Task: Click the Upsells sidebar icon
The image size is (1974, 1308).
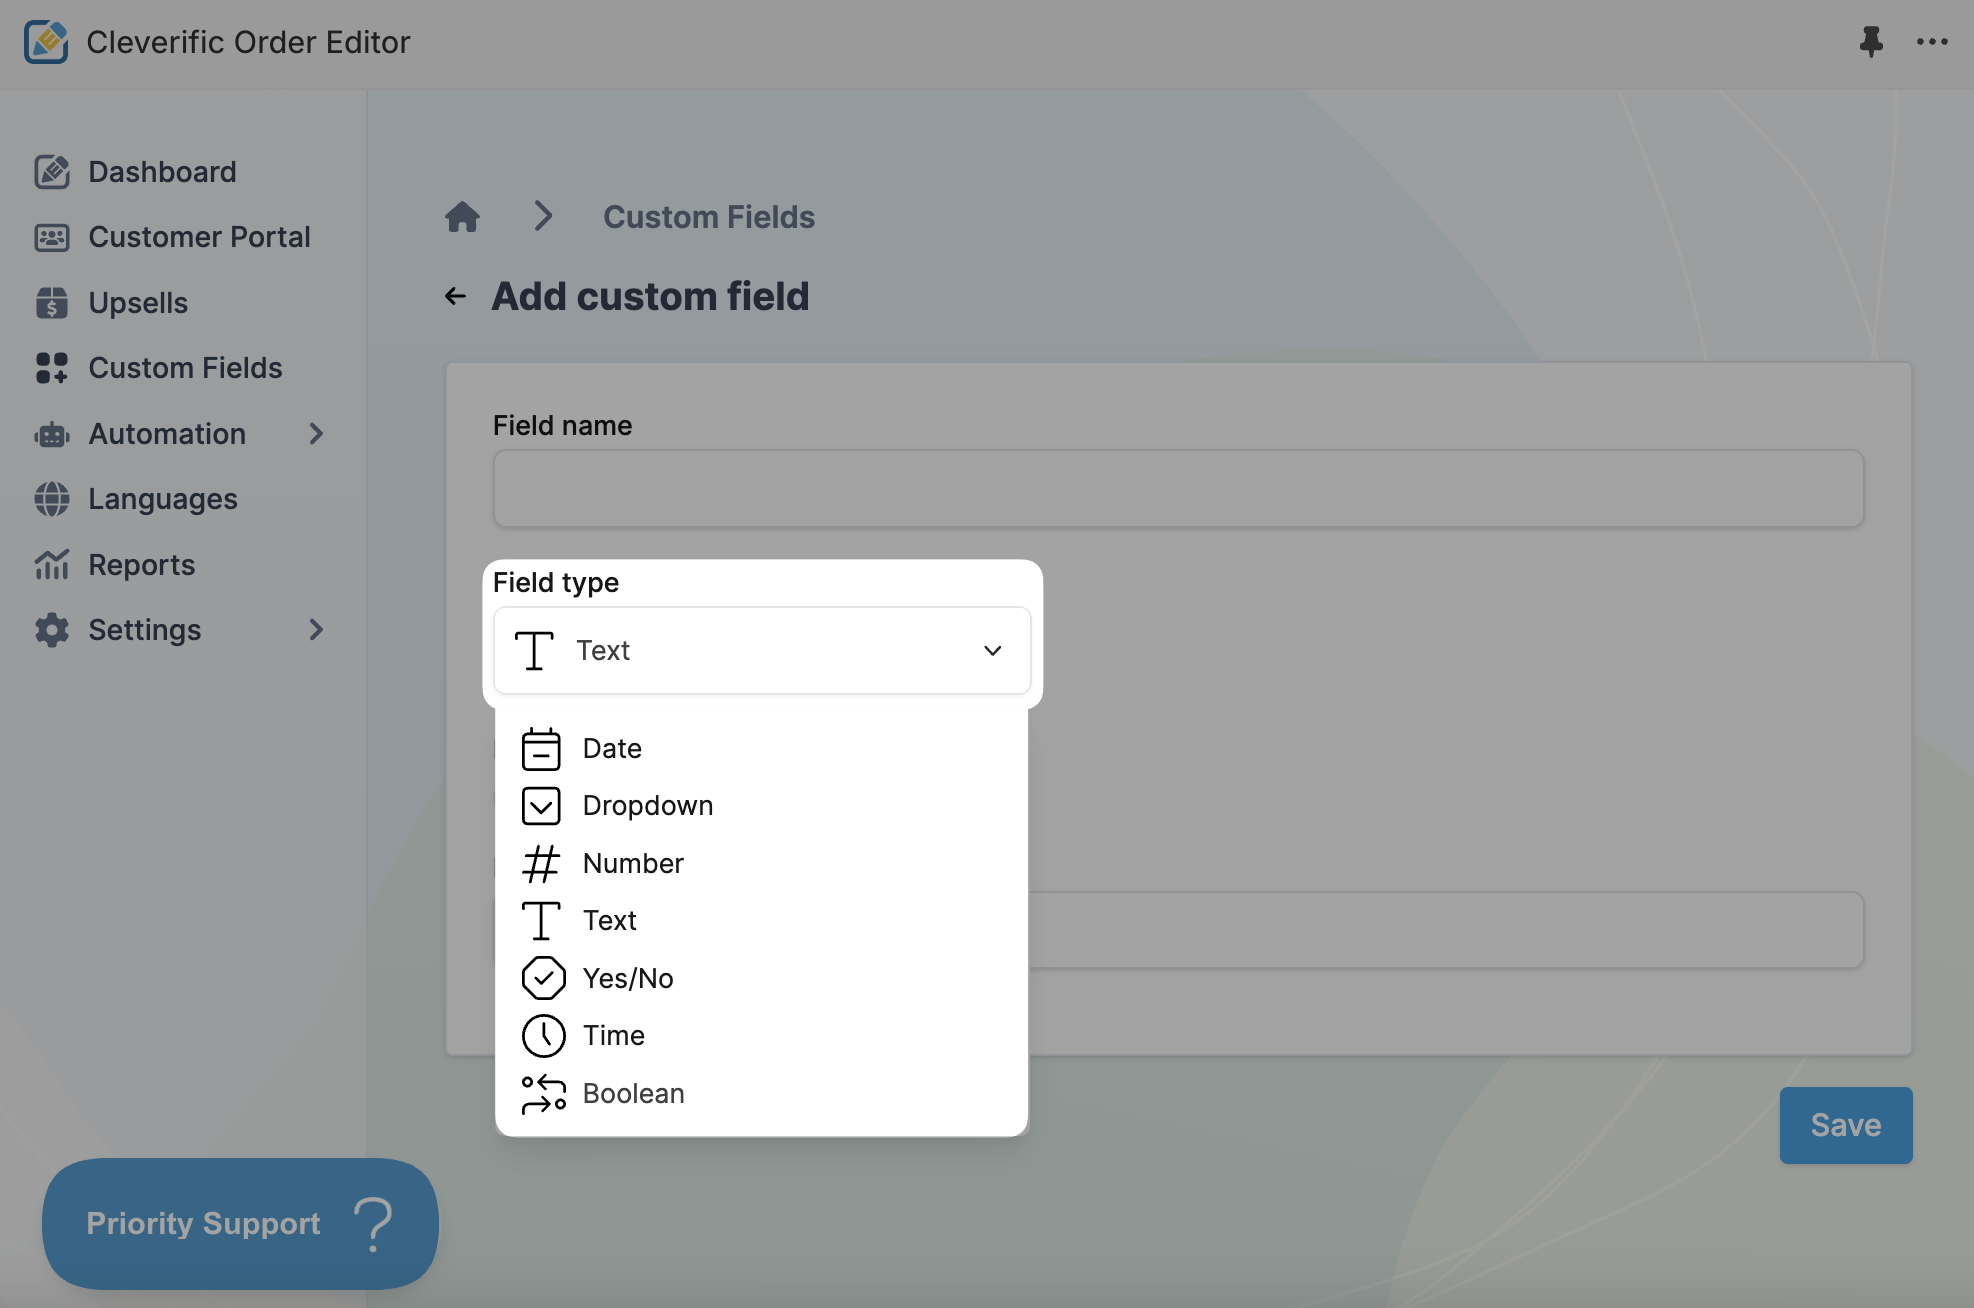Action: 52,303
